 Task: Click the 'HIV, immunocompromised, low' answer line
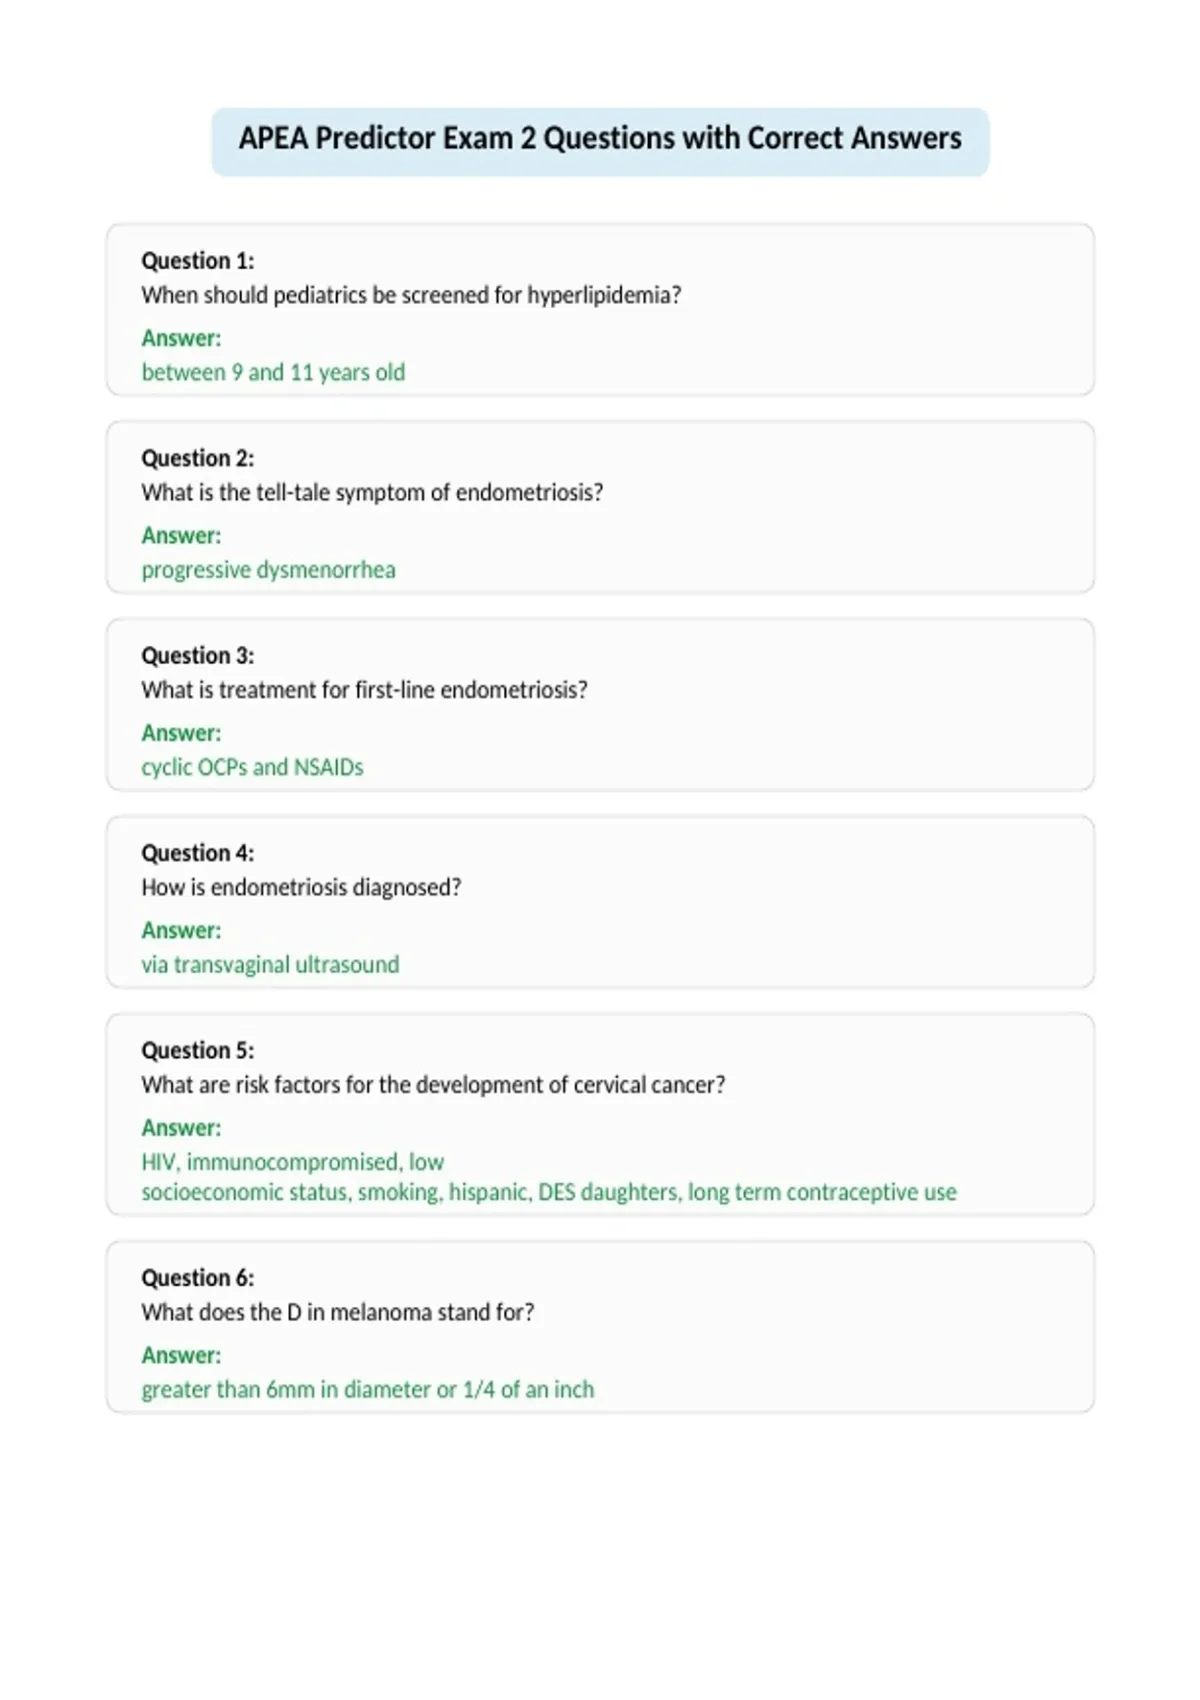click(293, 1162)
